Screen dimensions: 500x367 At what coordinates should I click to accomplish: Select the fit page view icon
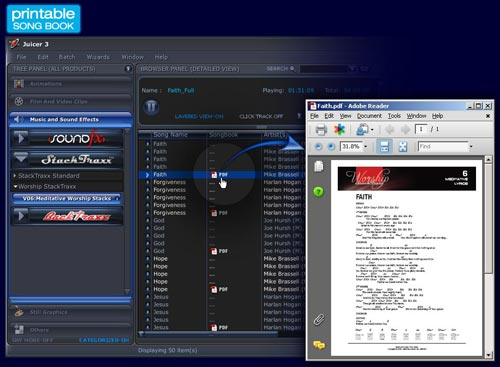(x=403, y=146)
